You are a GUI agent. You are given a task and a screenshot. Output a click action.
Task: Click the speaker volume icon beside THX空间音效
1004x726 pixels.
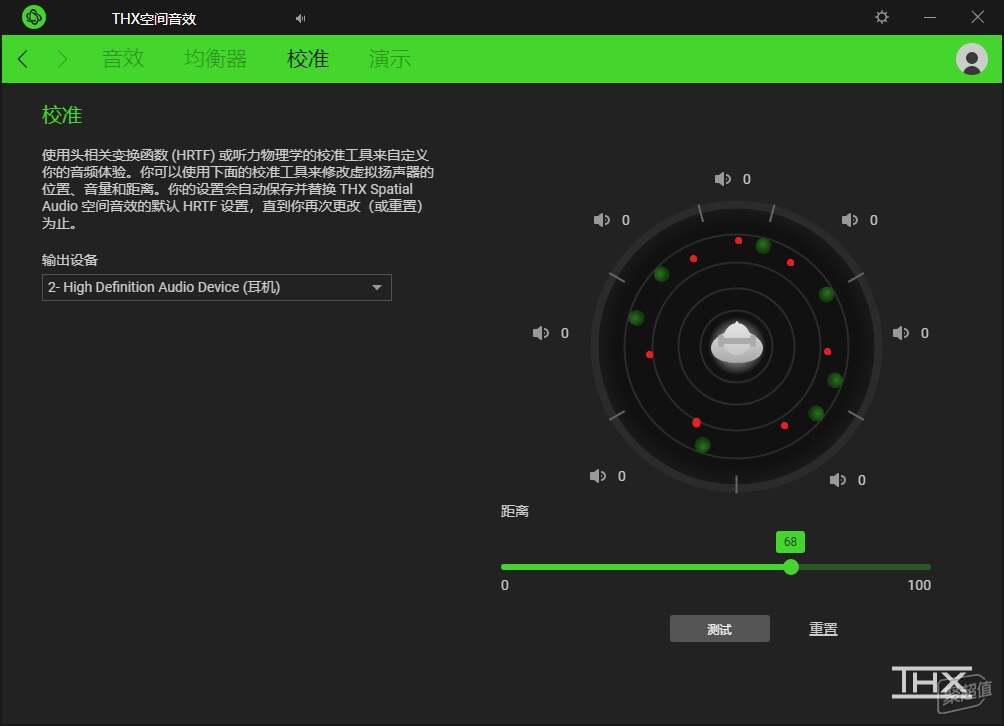[300, 19]
